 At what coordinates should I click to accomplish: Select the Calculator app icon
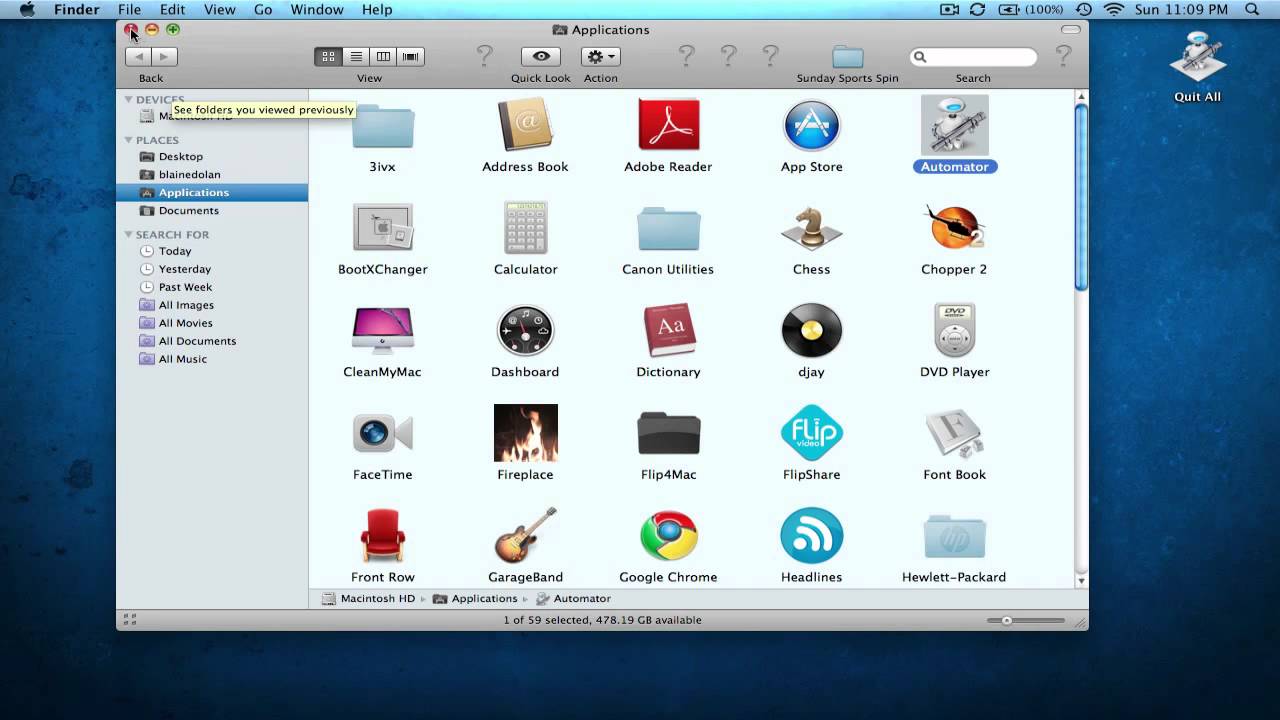click(x=525, y=228)
